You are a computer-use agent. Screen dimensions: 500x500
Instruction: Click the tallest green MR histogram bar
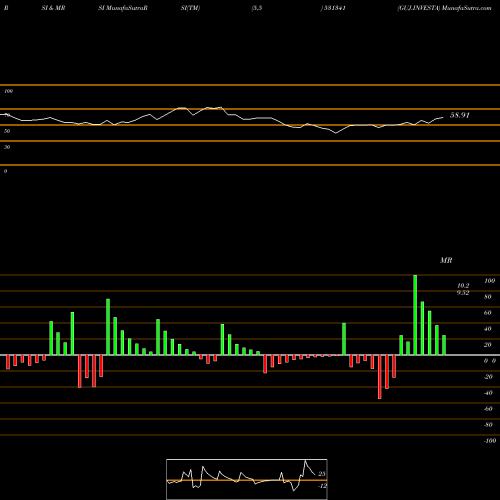click(x=415, y=315)
